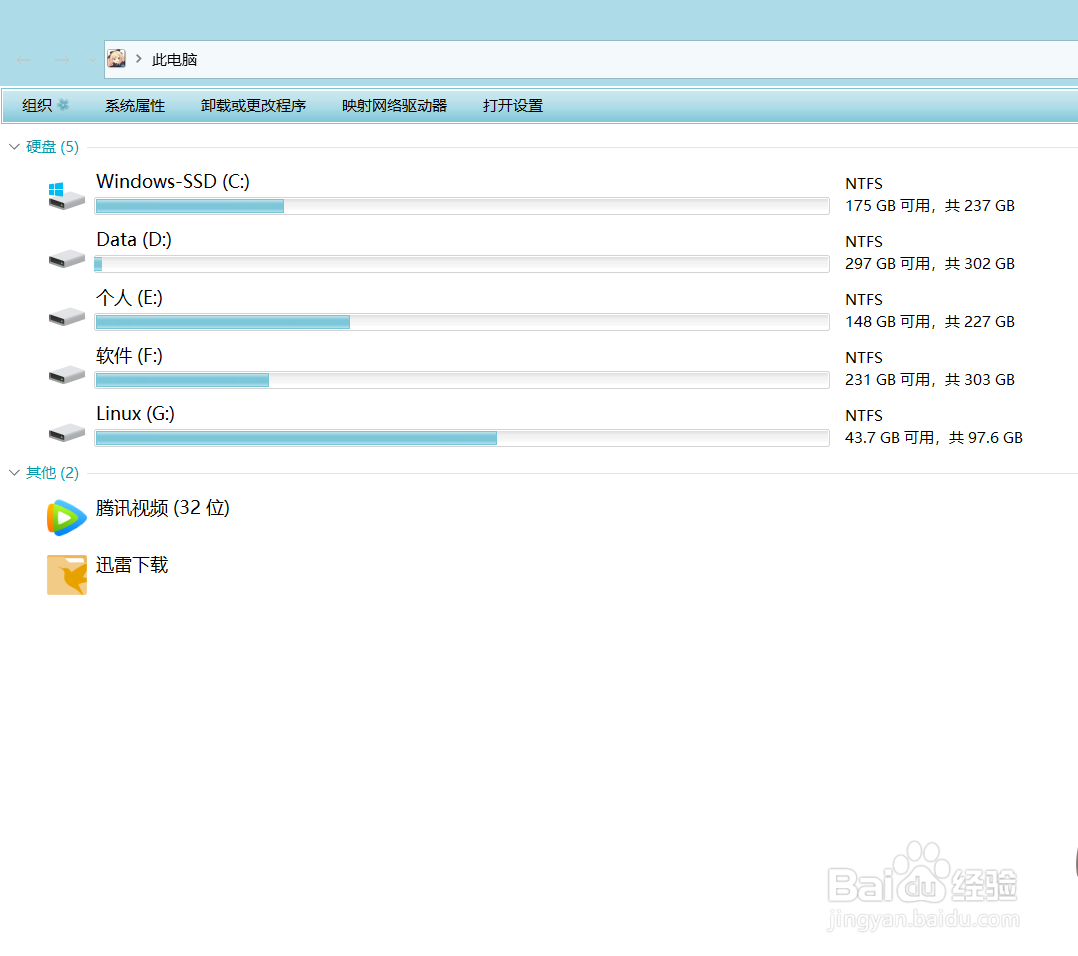Click the Data (D:) drive icon

pyautogui.click(x=66, y=258)
